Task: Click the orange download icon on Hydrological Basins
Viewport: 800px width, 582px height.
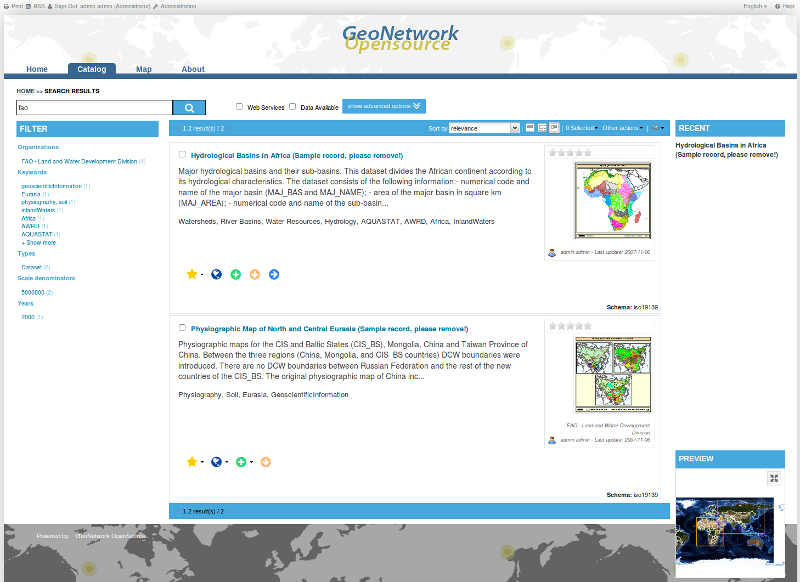Action: point(255,274)
